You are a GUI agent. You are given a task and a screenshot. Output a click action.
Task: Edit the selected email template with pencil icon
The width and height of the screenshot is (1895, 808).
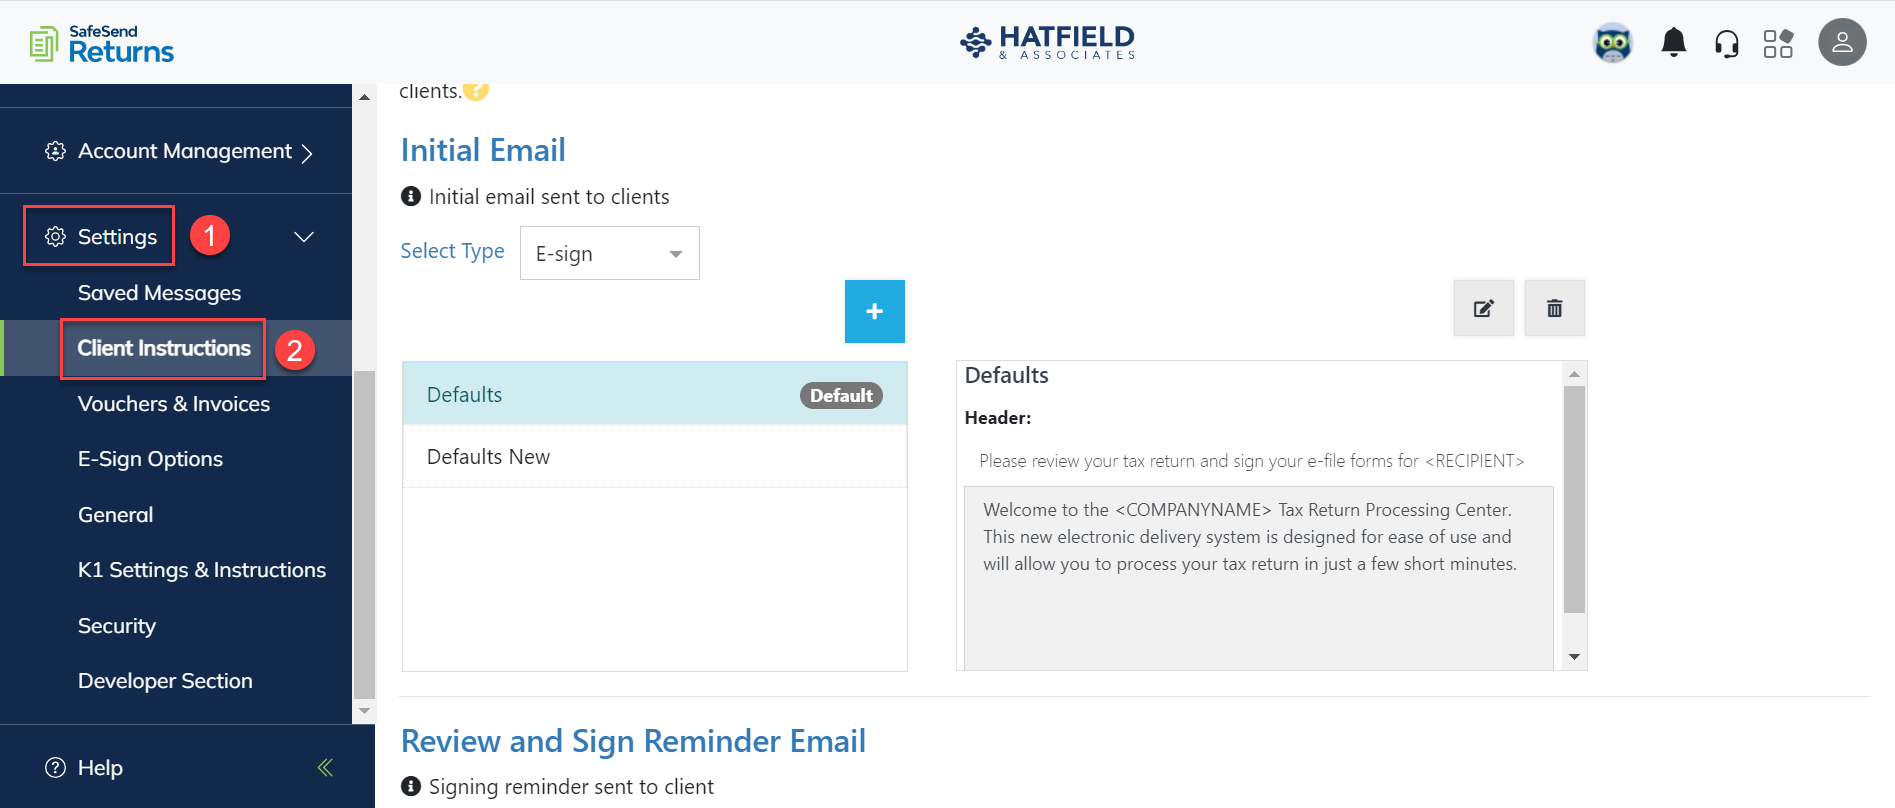click(1483, 308)
